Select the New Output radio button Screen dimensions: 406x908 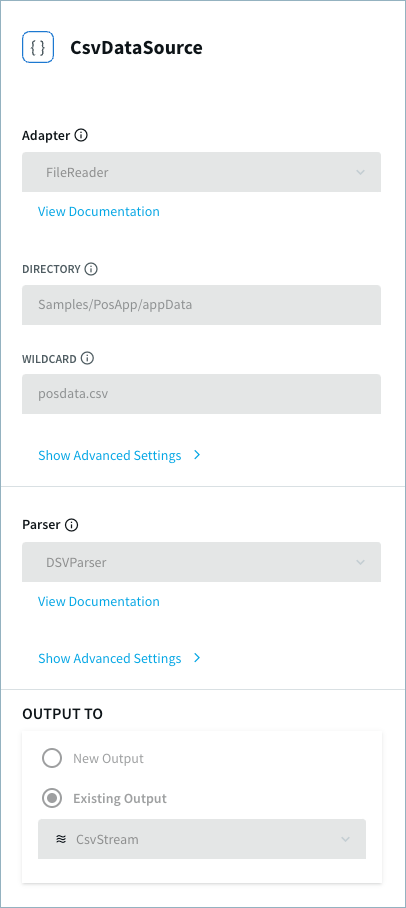pos(52,758)
